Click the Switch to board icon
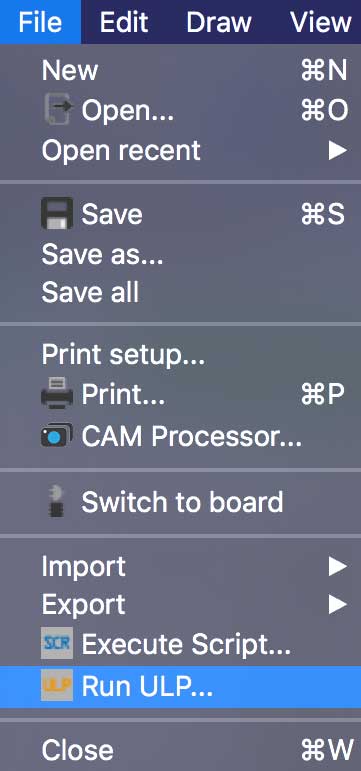The image size is (361, 771). click(x=57, y=502)
